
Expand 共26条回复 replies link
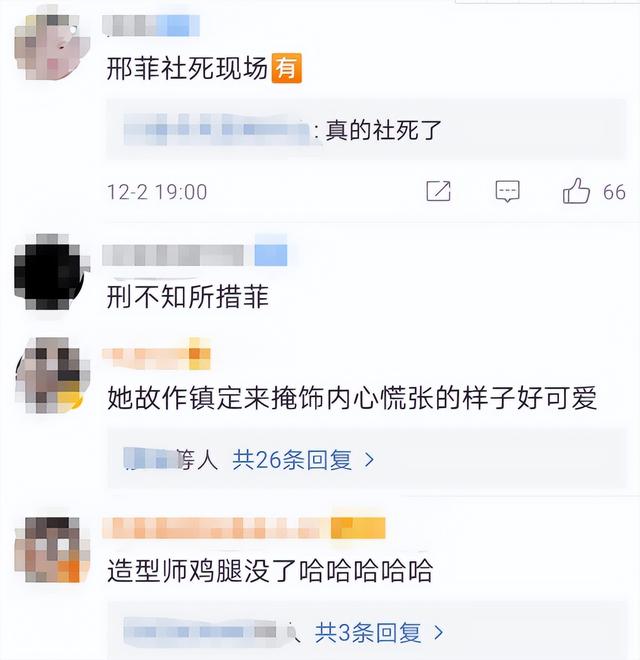pos(292,460)
